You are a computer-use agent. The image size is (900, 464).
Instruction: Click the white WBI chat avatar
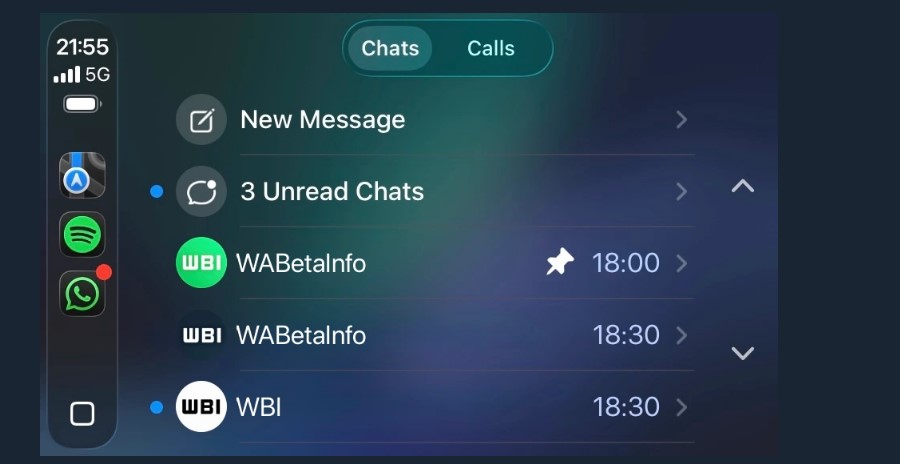201,407
